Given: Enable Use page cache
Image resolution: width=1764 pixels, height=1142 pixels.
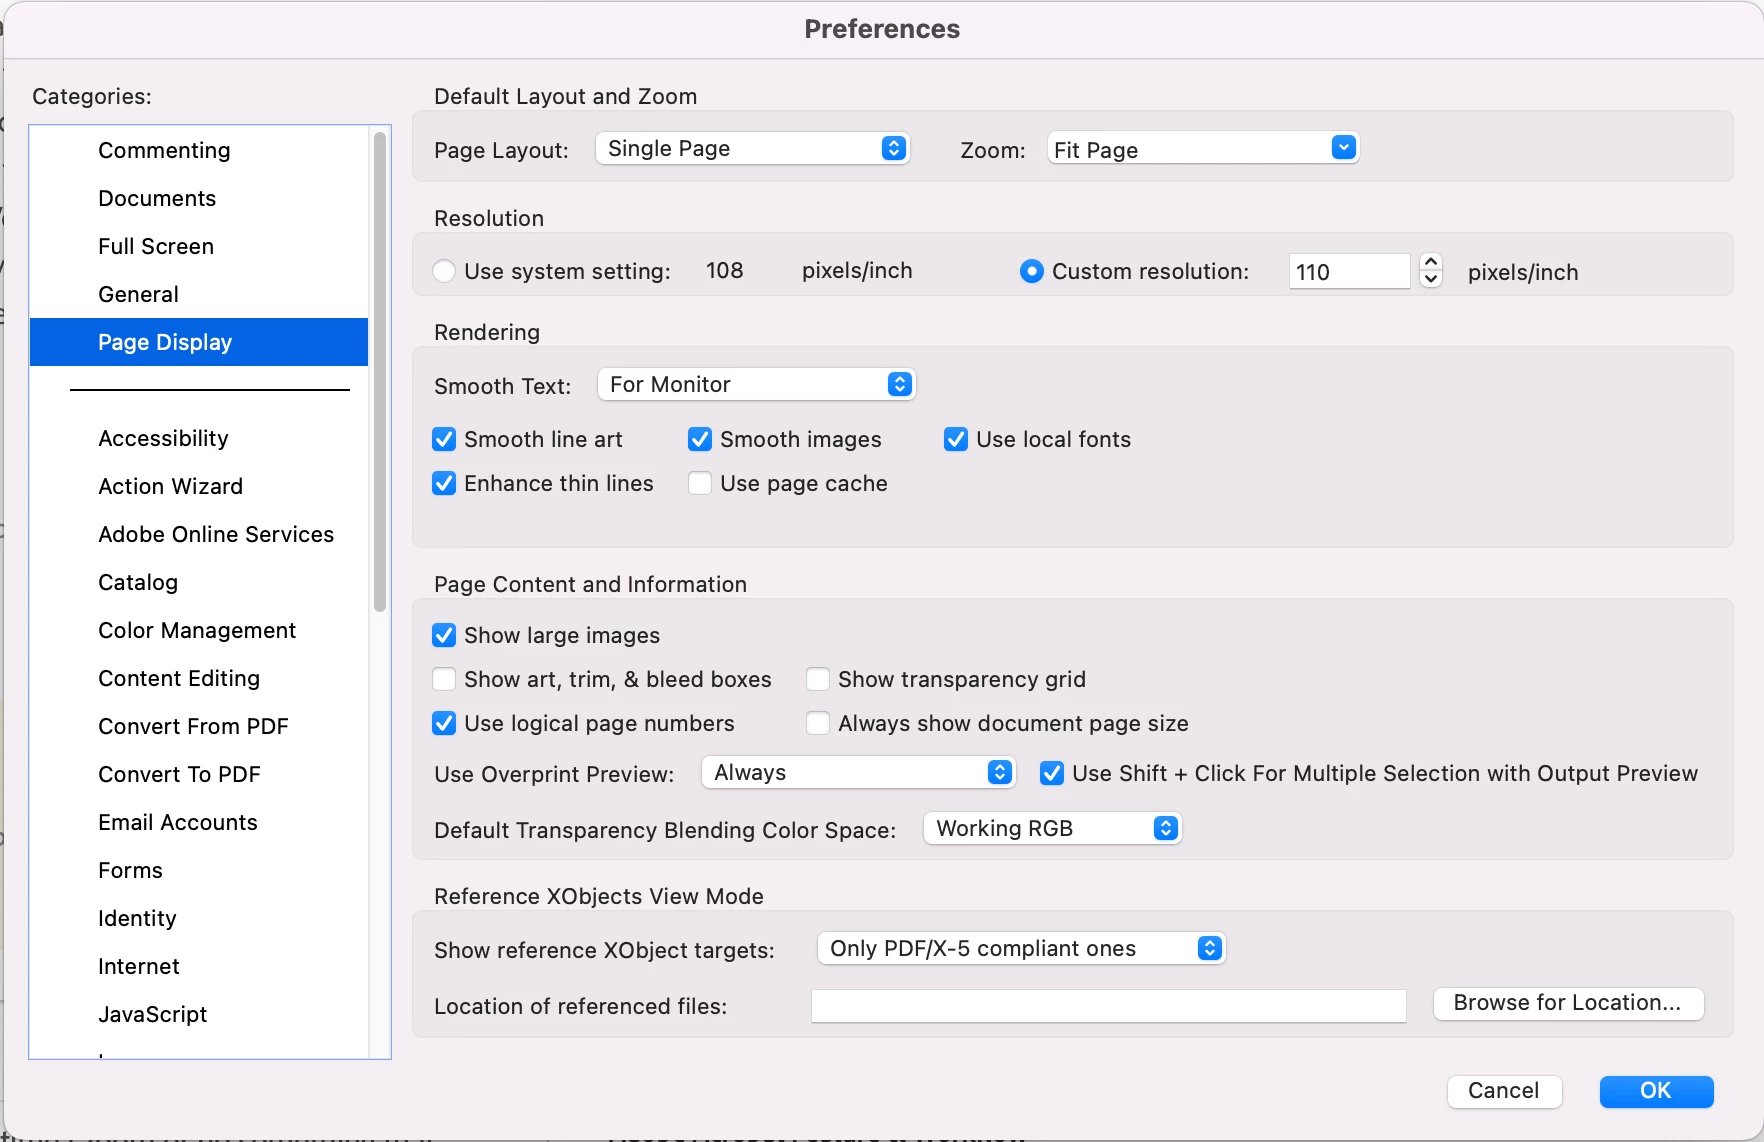Looking at the screenshot, I should 700,483.
